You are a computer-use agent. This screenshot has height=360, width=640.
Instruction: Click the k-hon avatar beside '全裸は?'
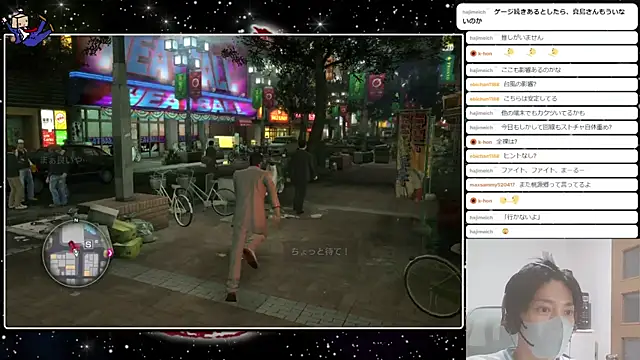point(473,142)
